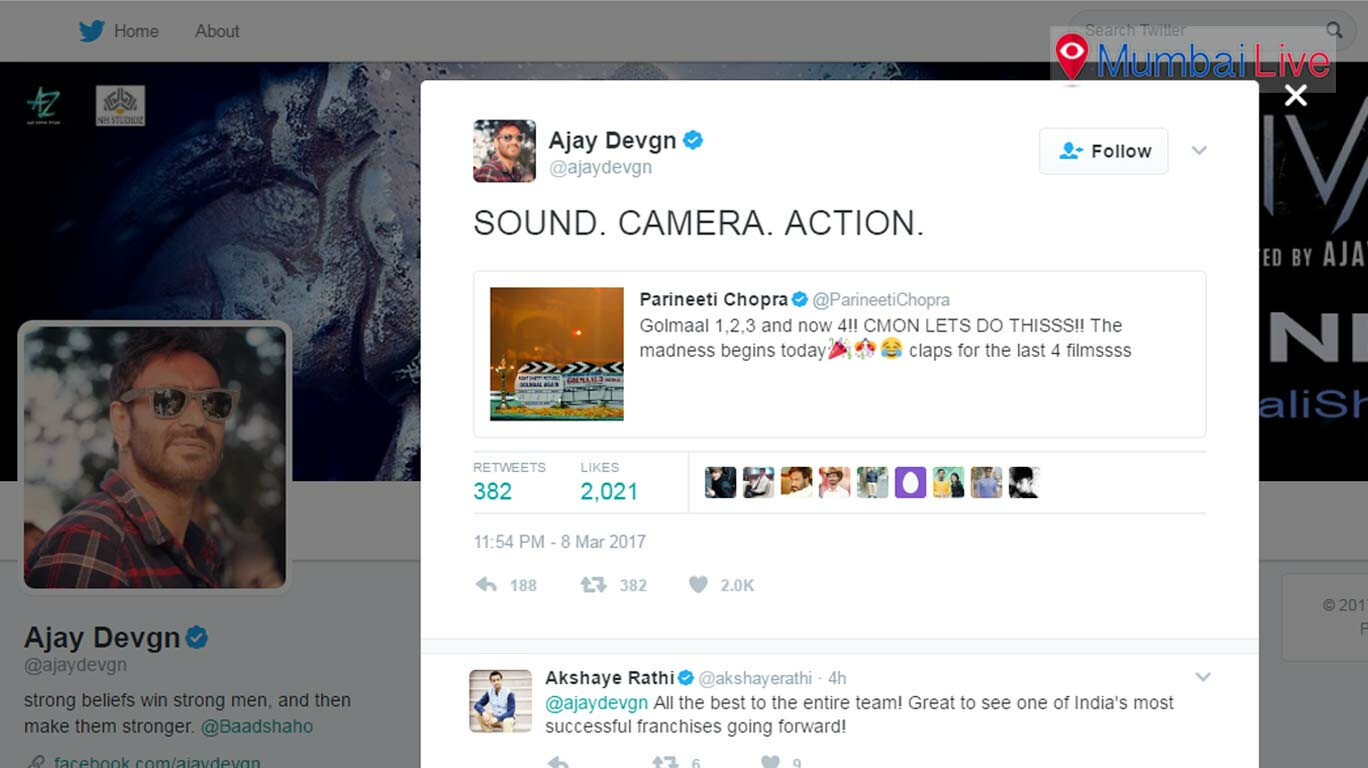Click the @ajaydevgn handle under profile name
The image size is (1368, 768).
click(75, 665)
